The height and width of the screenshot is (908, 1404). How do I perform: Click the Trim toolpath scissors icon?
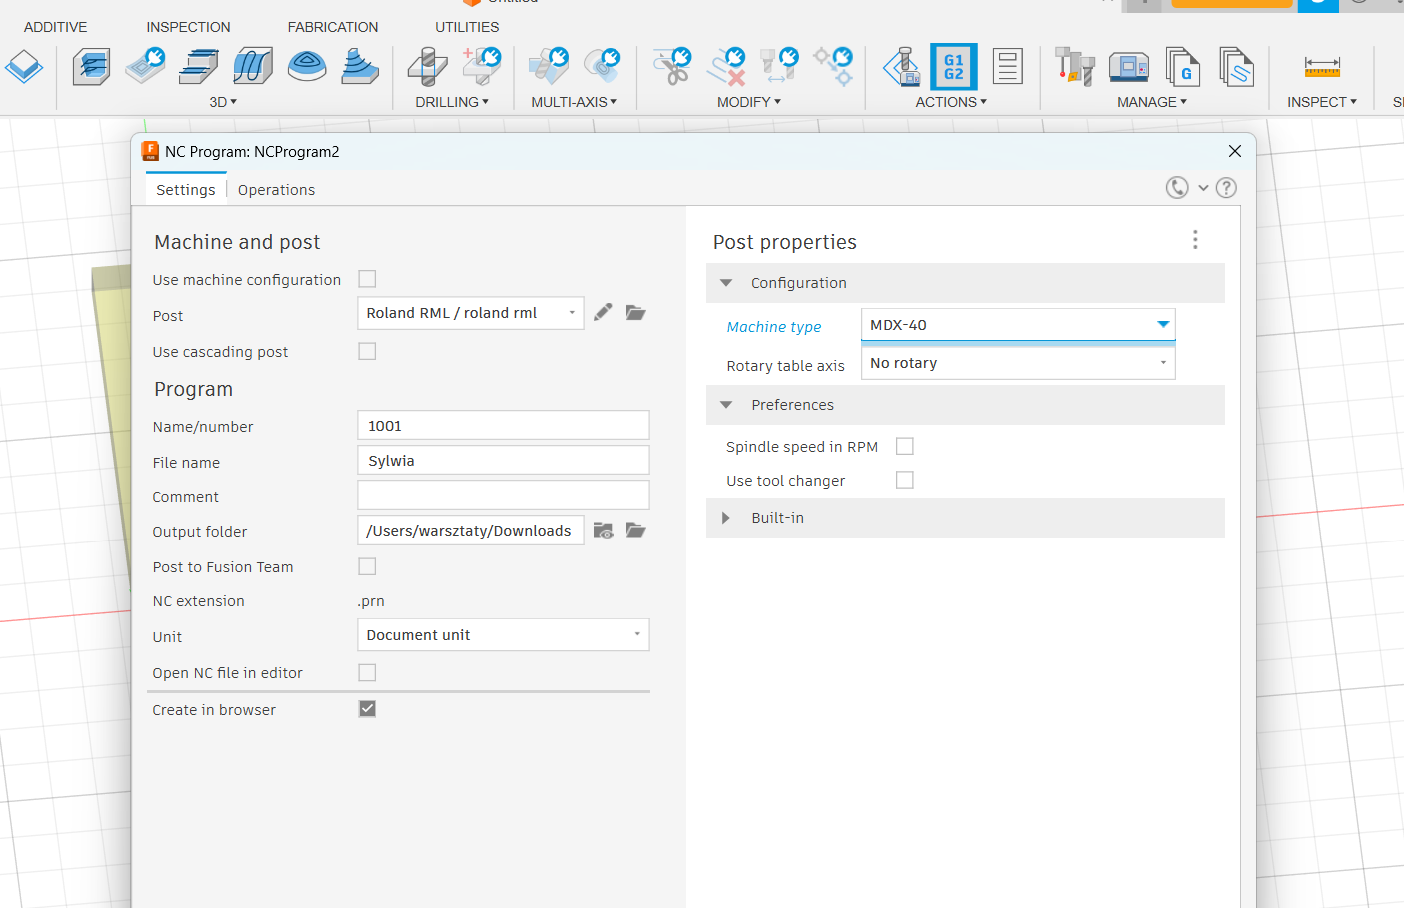point(672,67)
